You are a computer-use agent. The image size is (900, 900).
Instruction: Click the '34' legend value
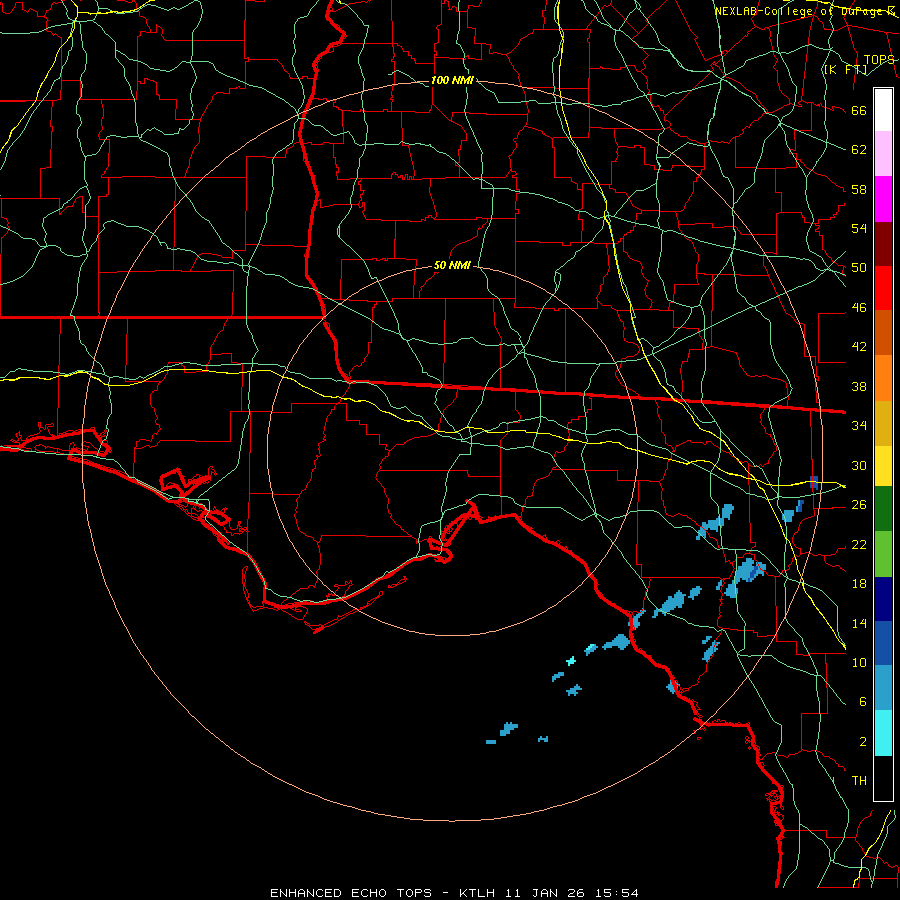[859, 426]
